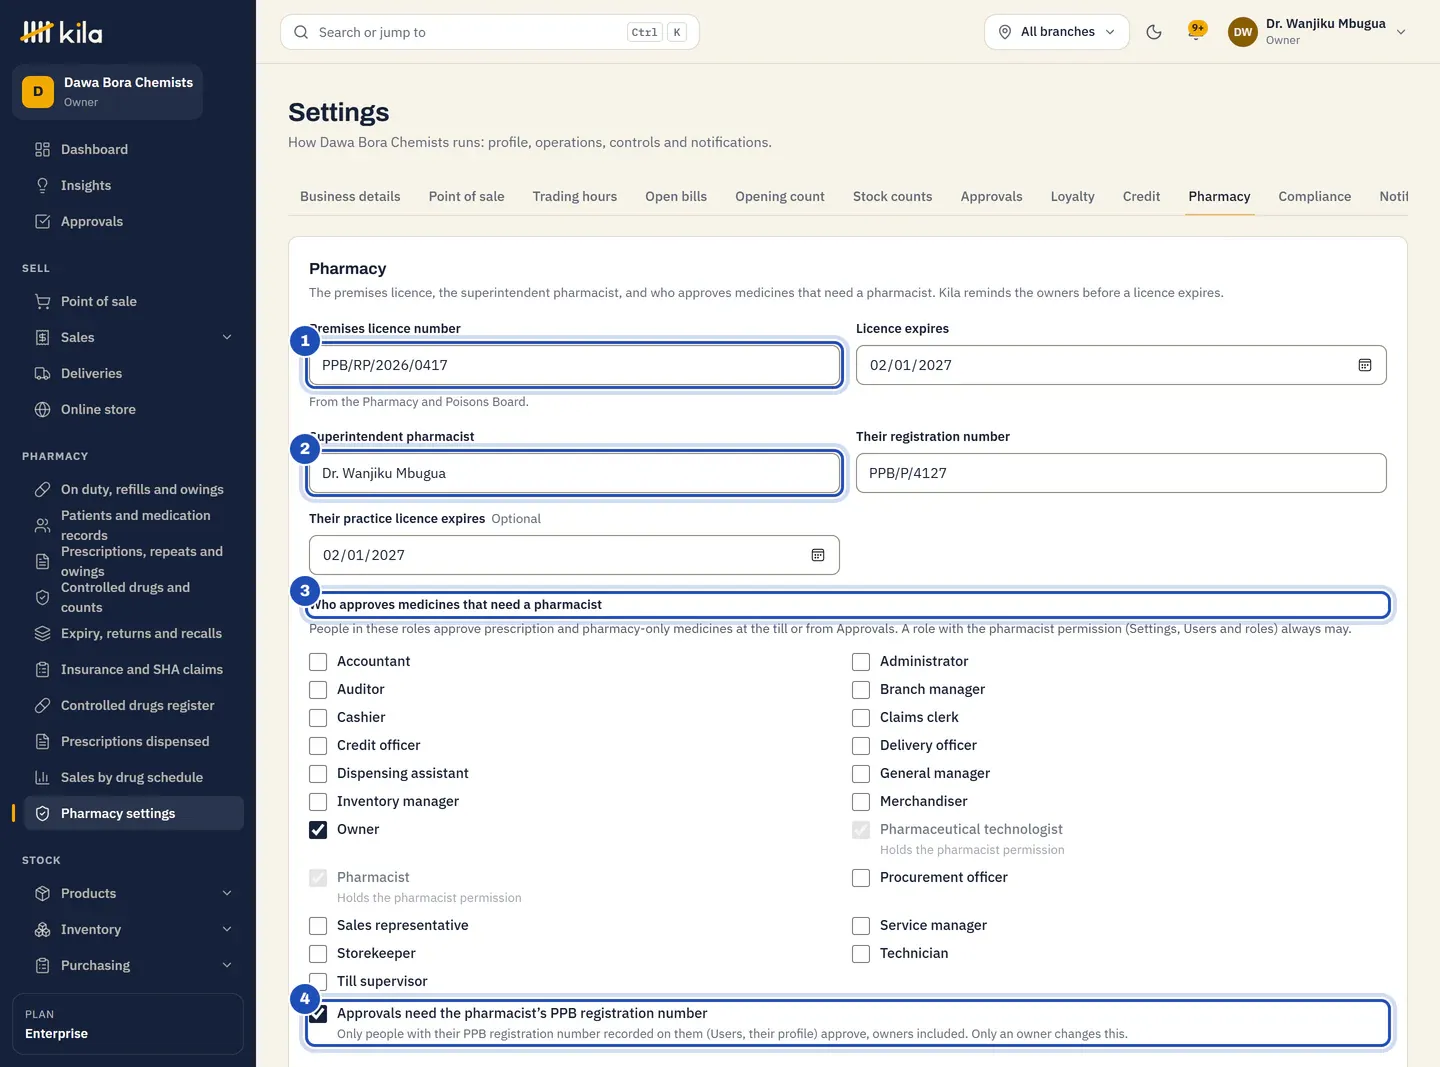This screenshot has height=1067, width=1440.
Task: Click the Search or jump to box
Action: [490, 32]
